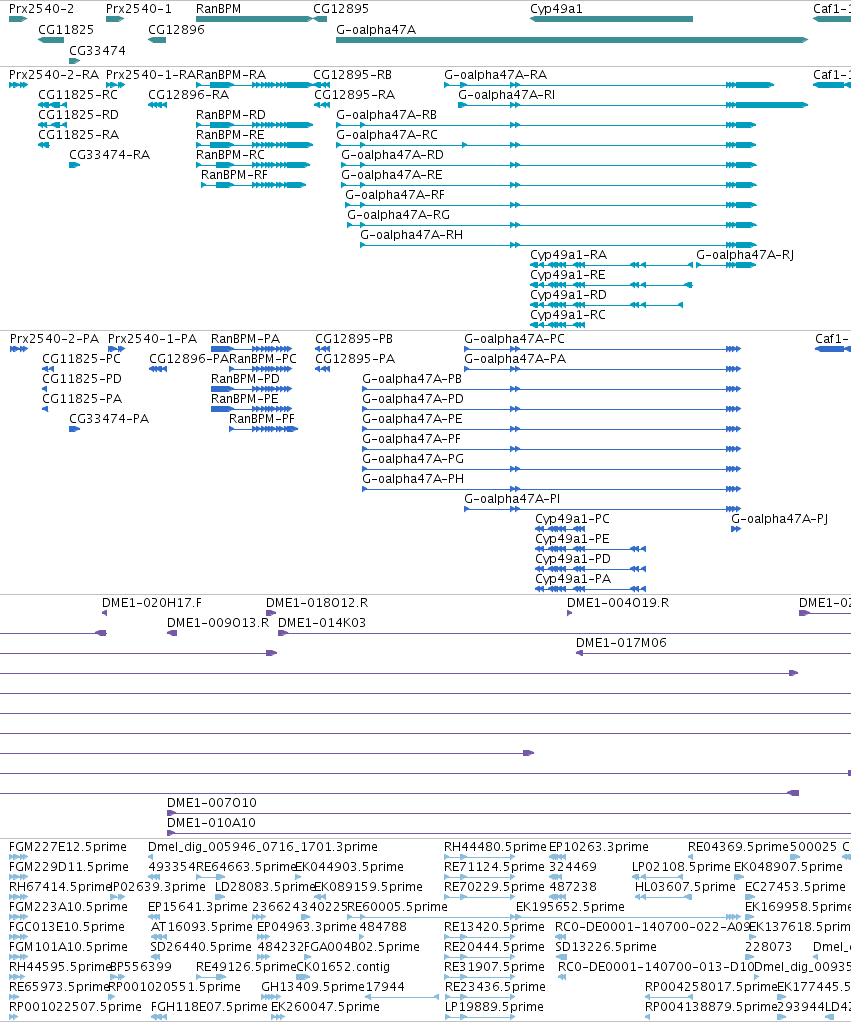Click transcript Cyp49a1-RD label
The image size is (851, 1022).
[x=569, y=295]
